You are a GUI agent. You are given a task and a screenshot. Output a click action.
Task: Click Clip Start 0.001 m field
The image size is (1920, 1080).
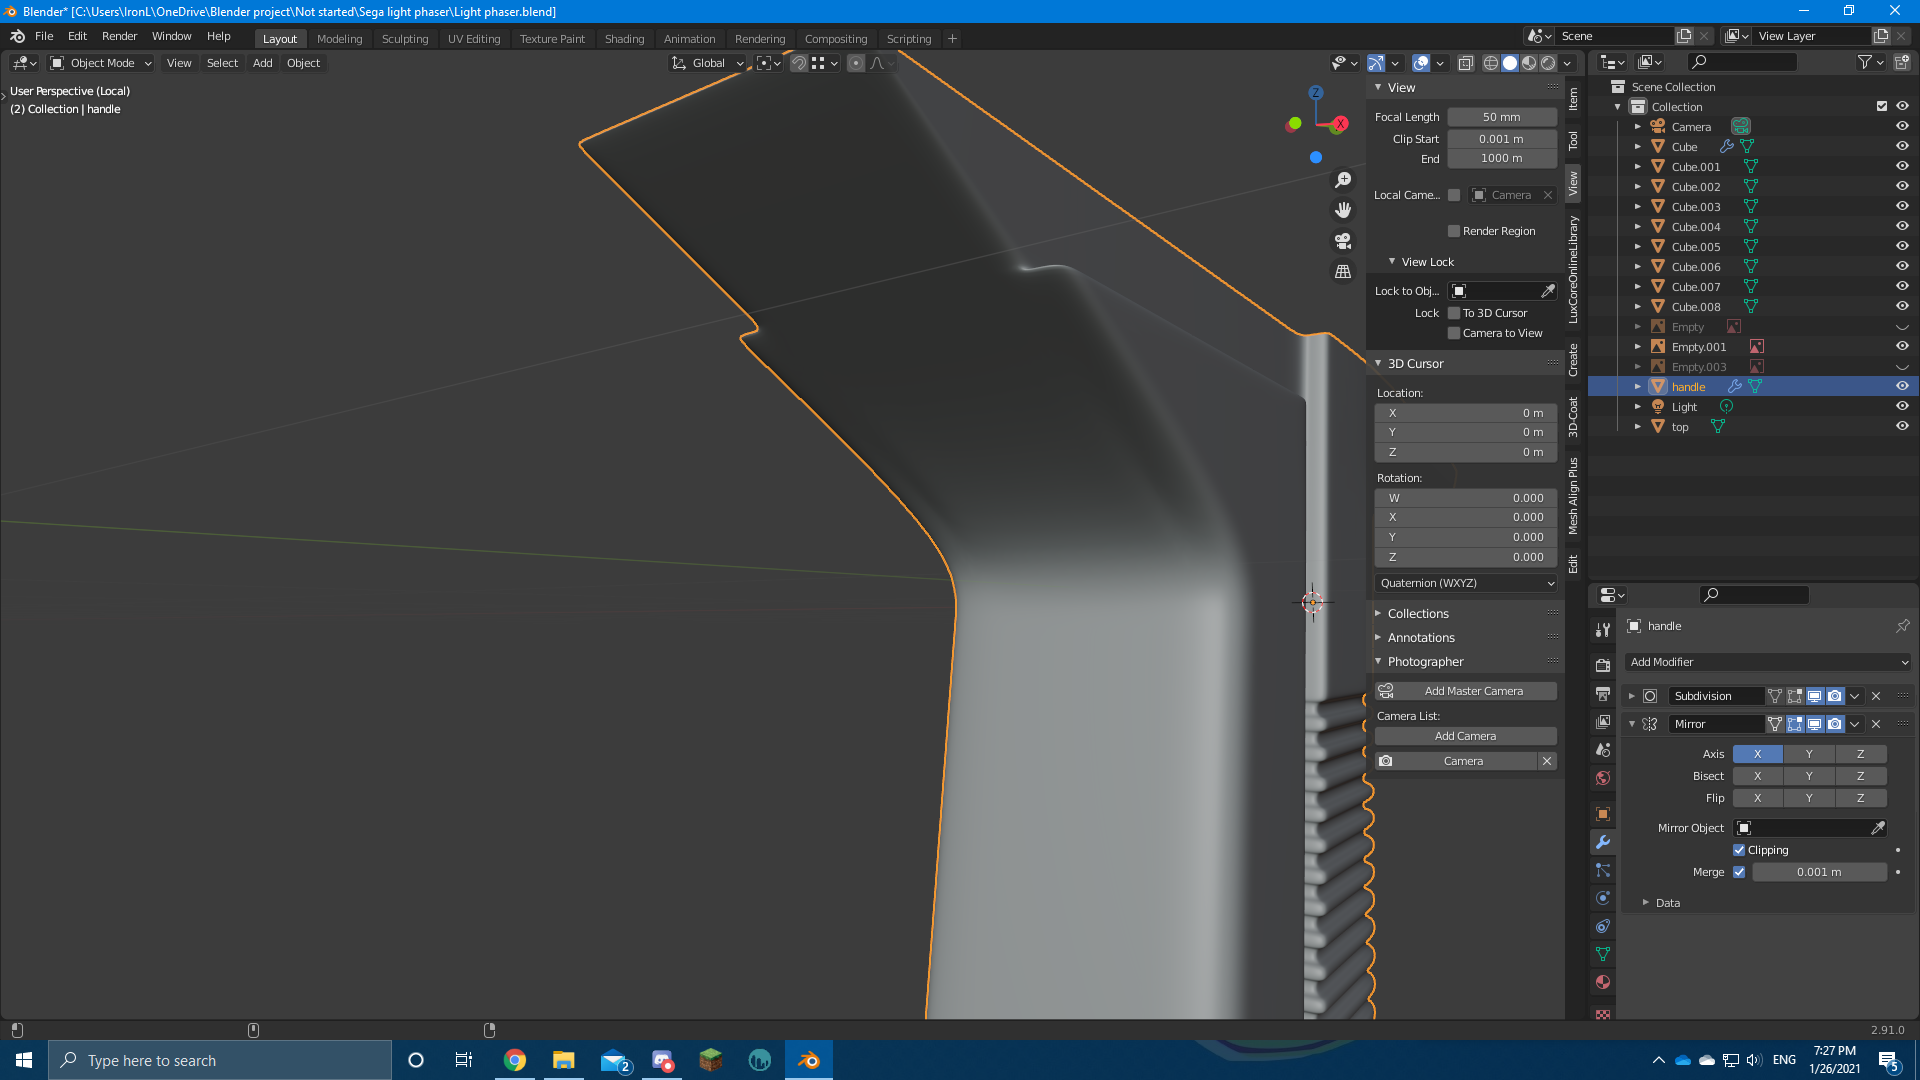[x=1502, y=139]
